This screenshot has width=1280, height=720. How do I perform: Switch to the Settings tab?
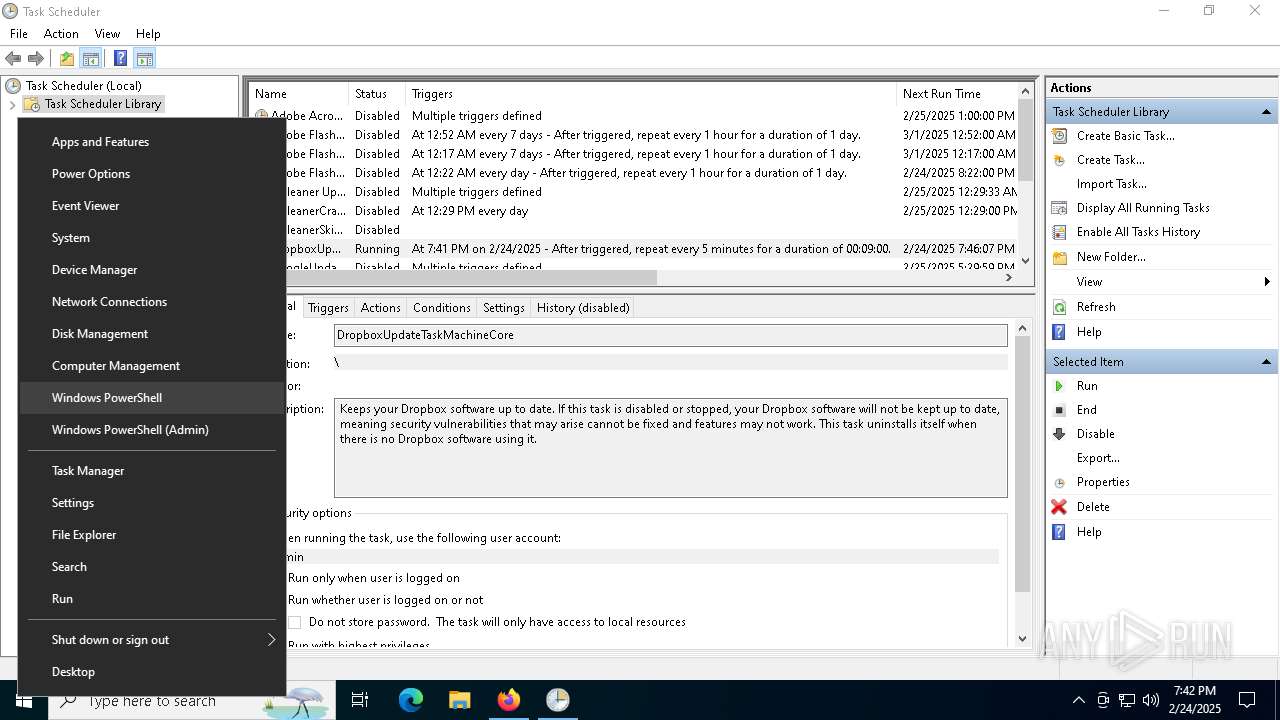504,308
